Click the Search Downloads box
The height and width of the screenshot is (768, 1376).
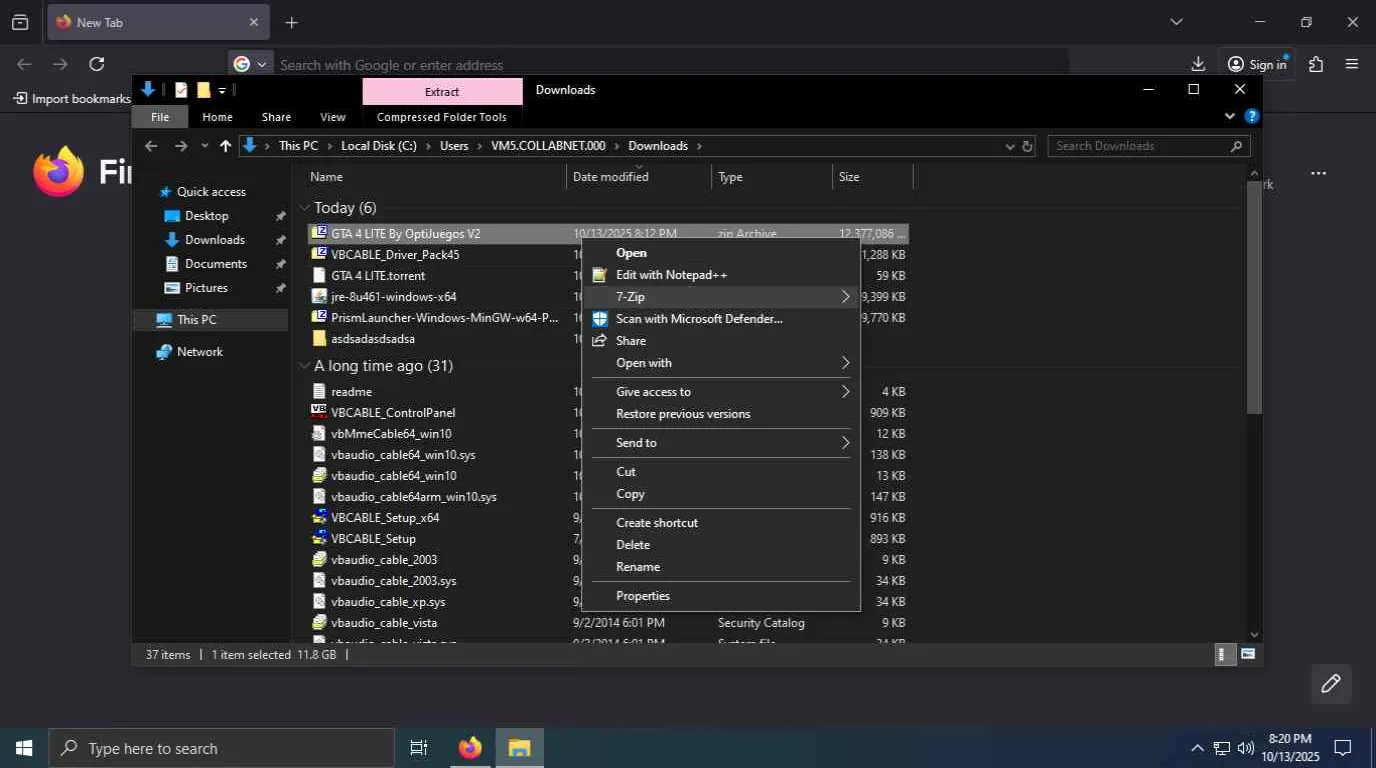click(1148, 146)
